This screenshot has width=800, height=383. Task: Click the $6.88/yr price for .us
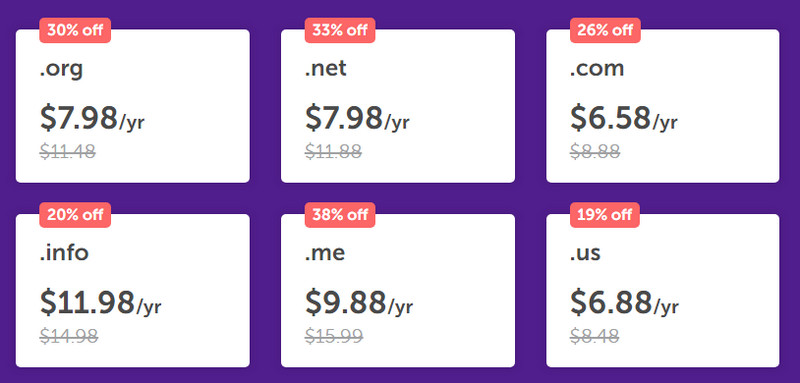(x=624, y=303)
